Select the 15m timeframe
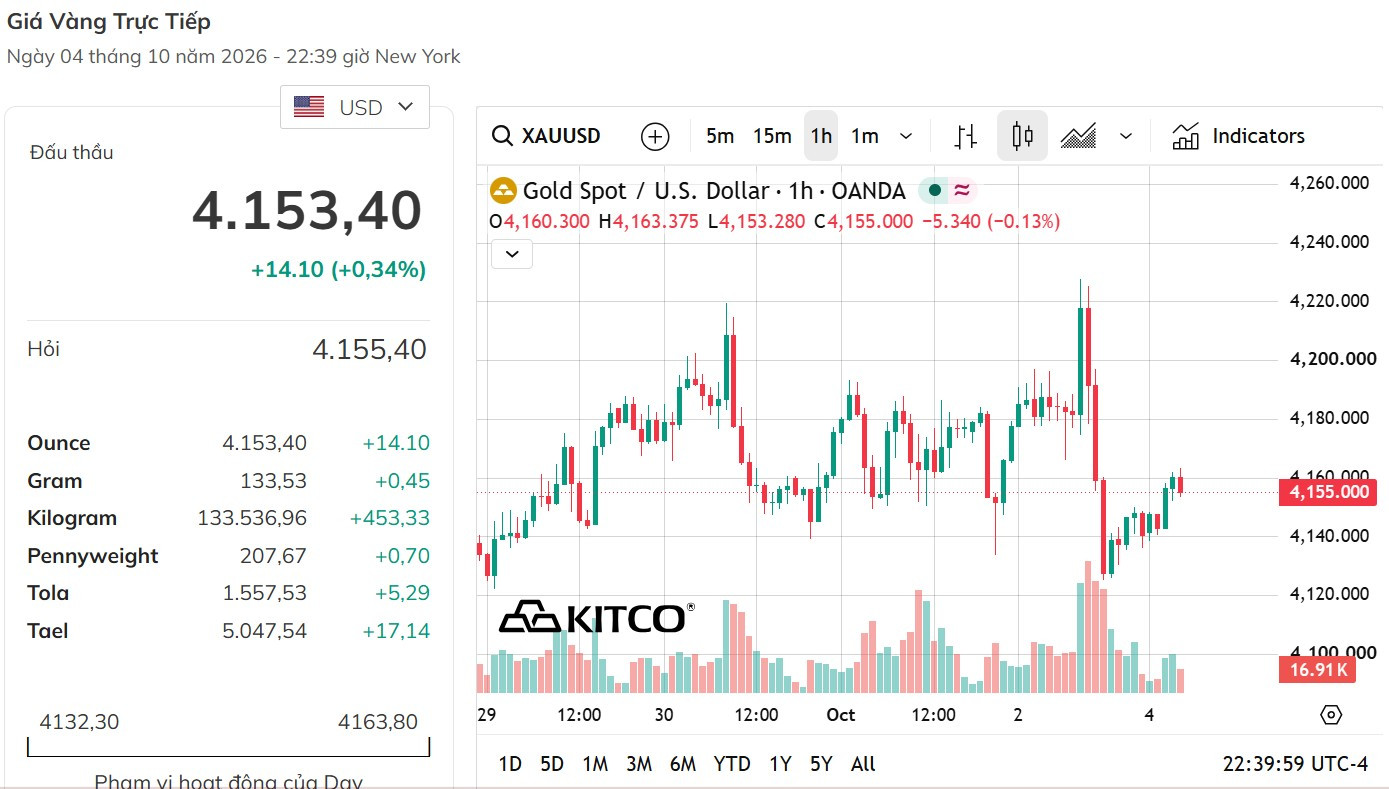The width and height of the screenshot is (1389, 789). point(772,136)
